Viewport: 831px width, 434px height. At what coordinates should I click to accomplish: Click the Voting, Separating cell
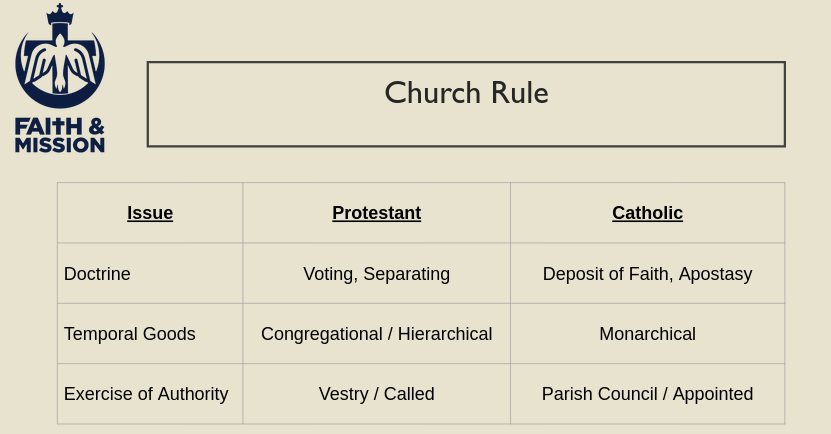(376, 274)
